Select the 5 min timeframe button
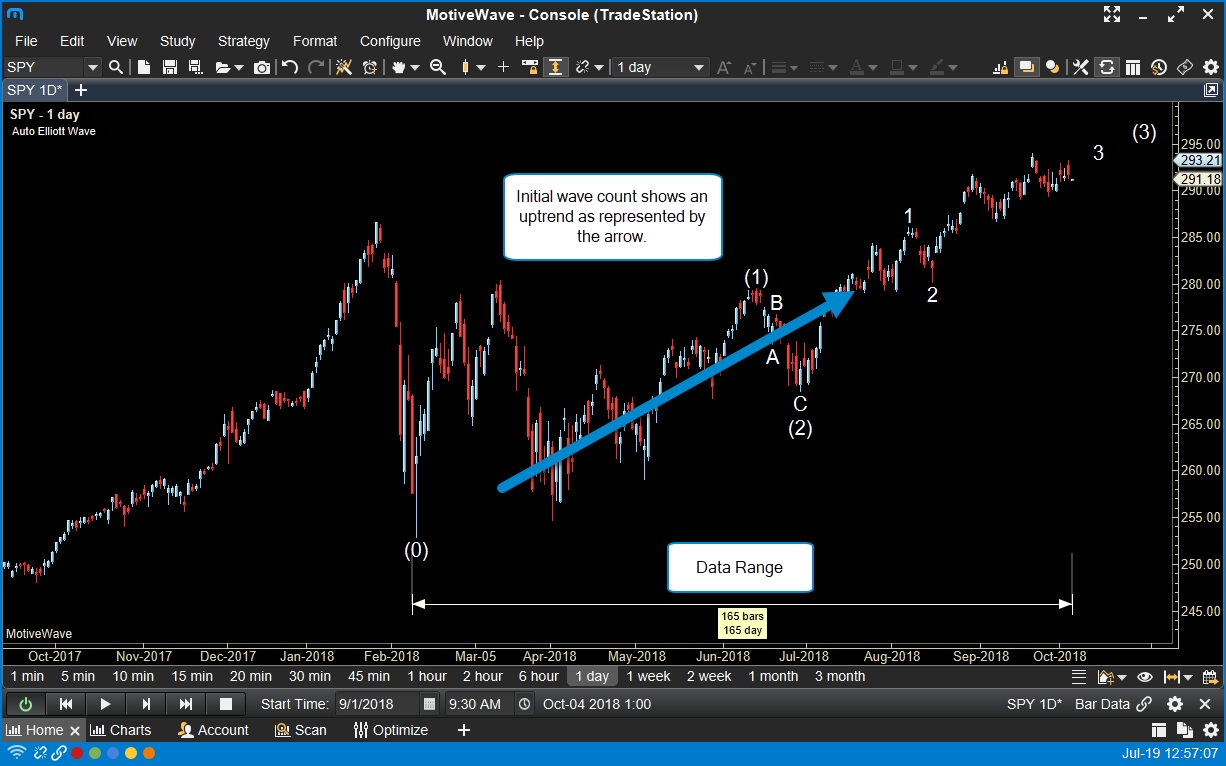The image size is (1226, 766). point(78,676)
